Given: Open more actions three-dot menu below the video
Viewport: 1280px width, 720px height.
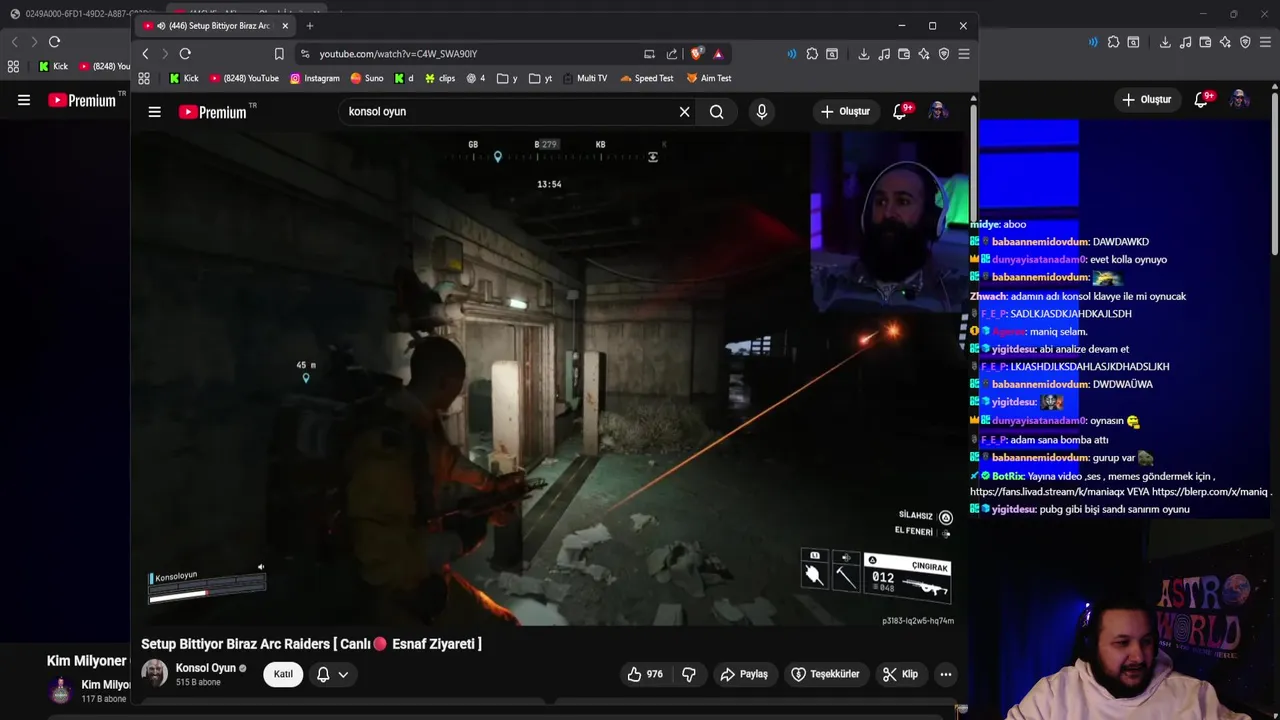Looking at the screenshot, I should click(x=945, y=674).
